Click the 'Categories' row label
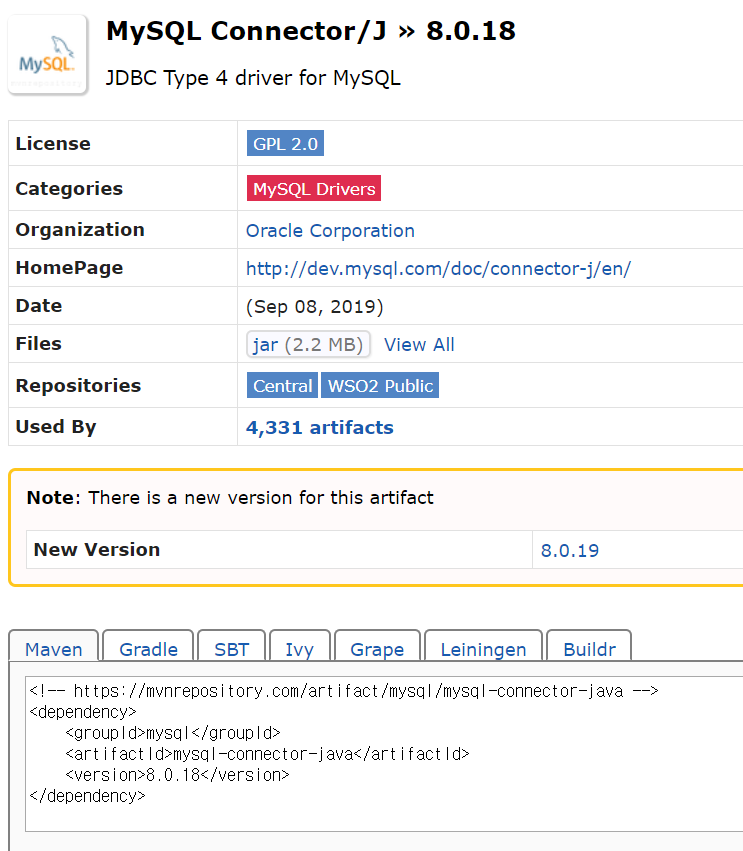Image resolution: width=743 pixels, height=851 pixels. click(69, 189)
